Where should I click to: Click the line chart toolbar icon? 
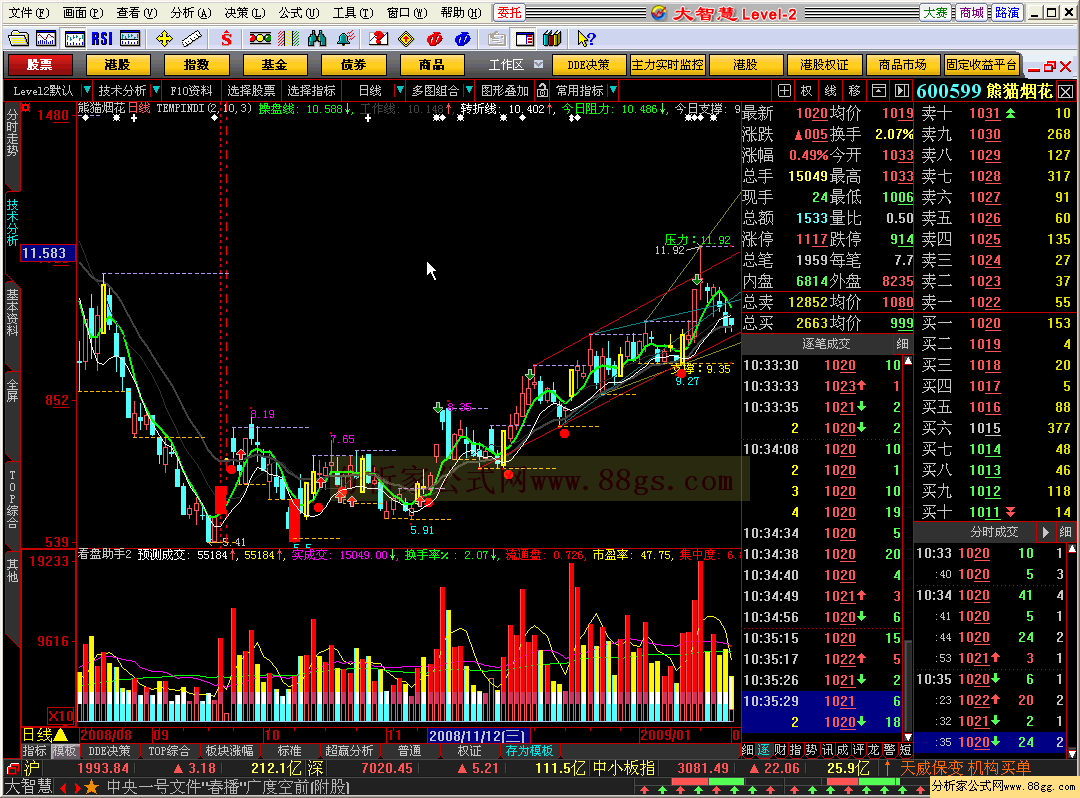point(46,39)
